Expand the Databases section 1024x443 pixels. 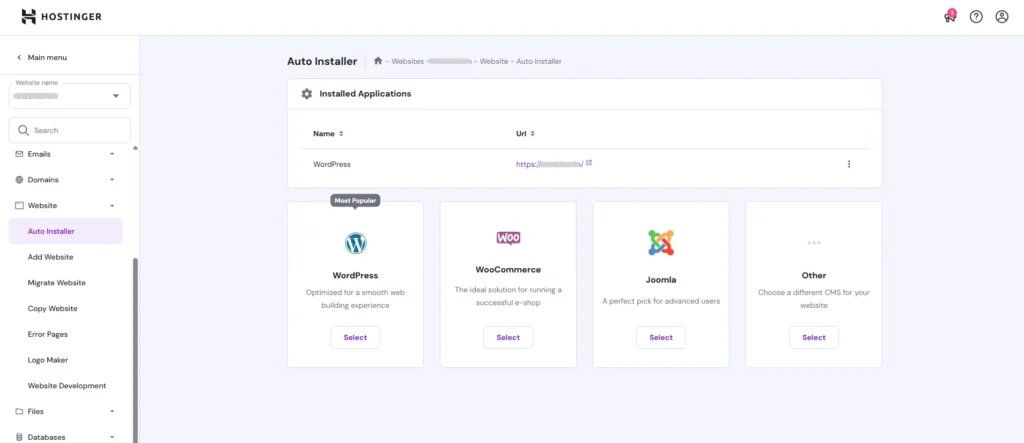point(112,437)
